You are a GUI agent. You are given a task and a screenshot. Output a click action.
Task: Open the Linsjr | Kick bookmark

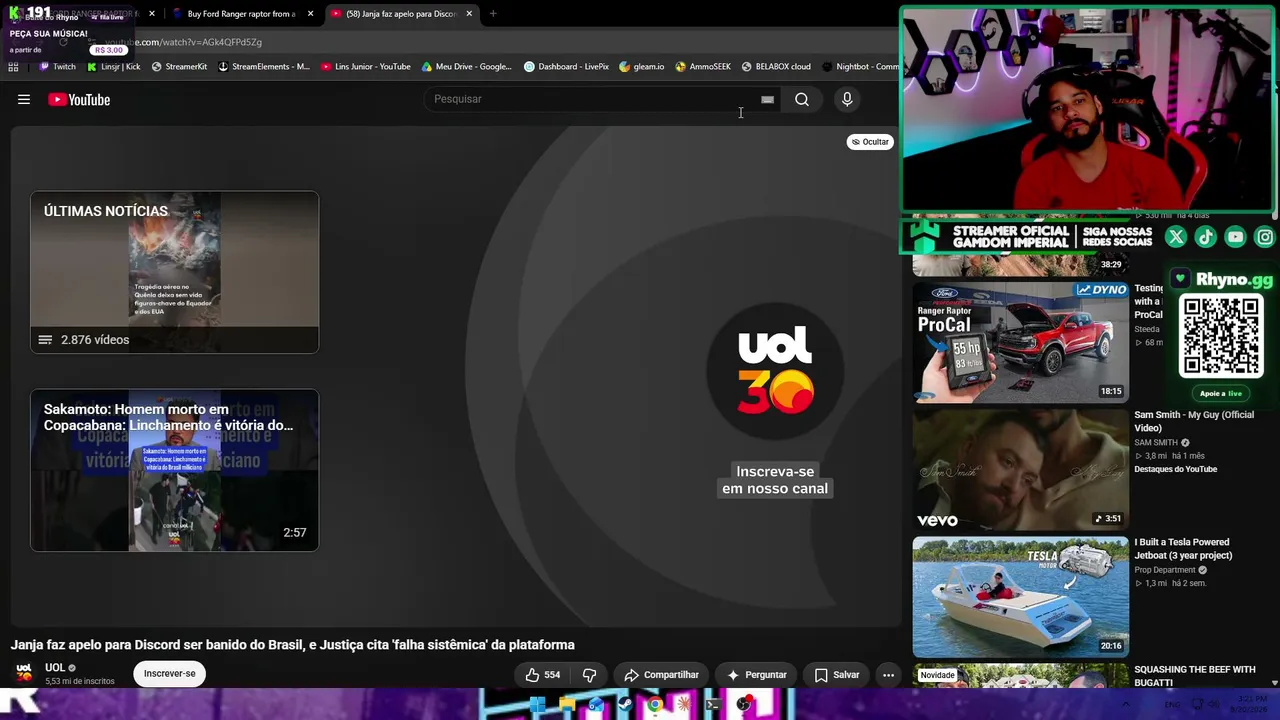pyautogui.click(x=114, y=67)
